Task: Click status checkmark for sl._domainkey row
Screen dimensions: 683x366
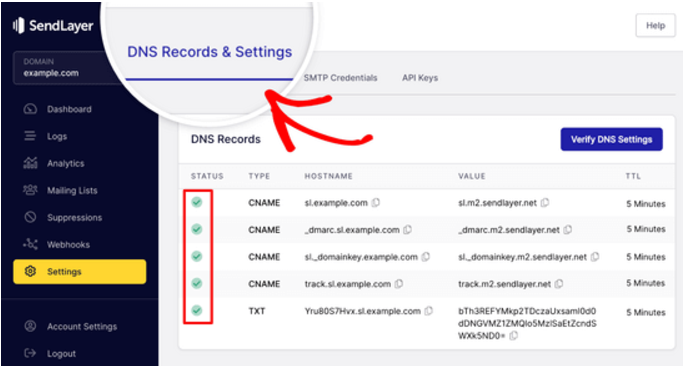Action: 197,256
